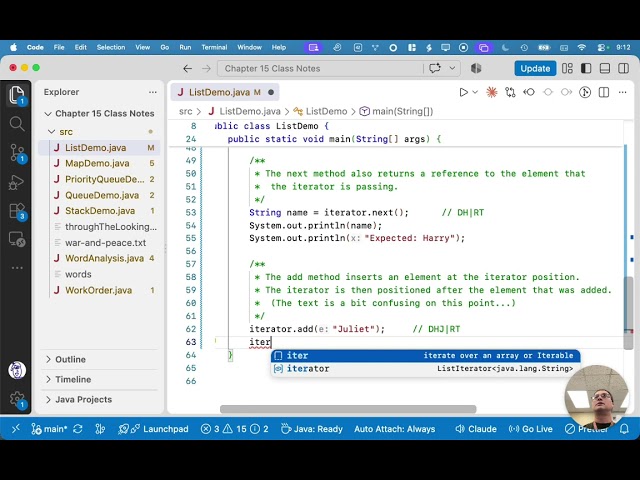Click the ListDemo class breadcrumb
640x480 pixels.
tap(320, 111)
